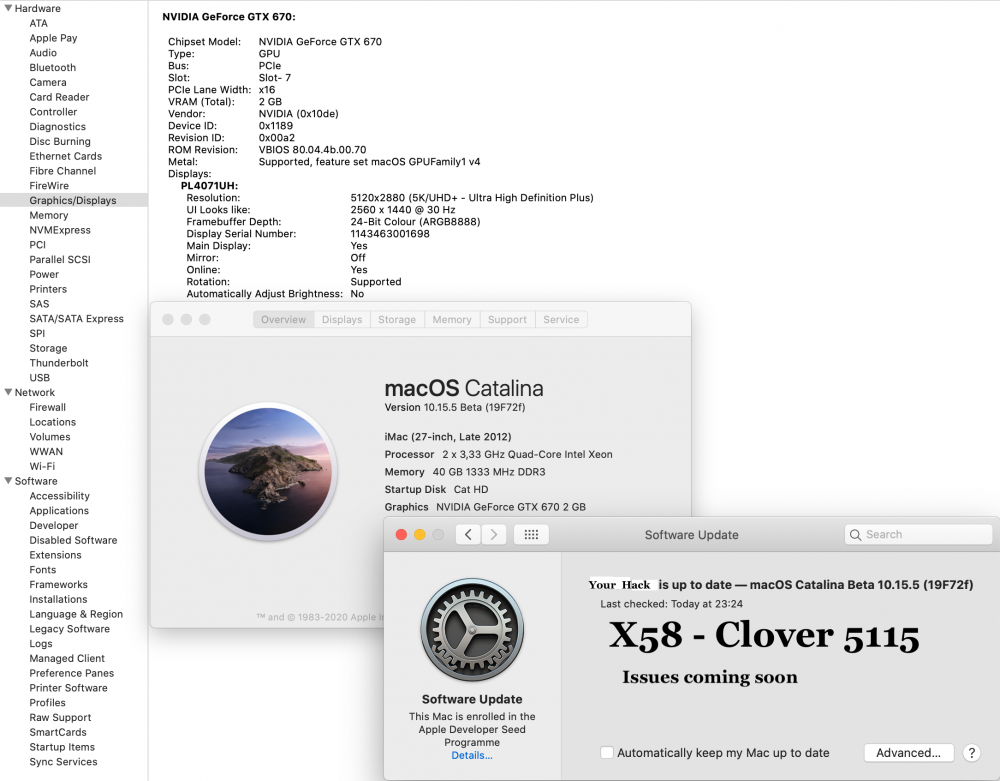Click the macOS Catalina island image
Viewport: 1000px width, 781px height.
pos(268,471)
